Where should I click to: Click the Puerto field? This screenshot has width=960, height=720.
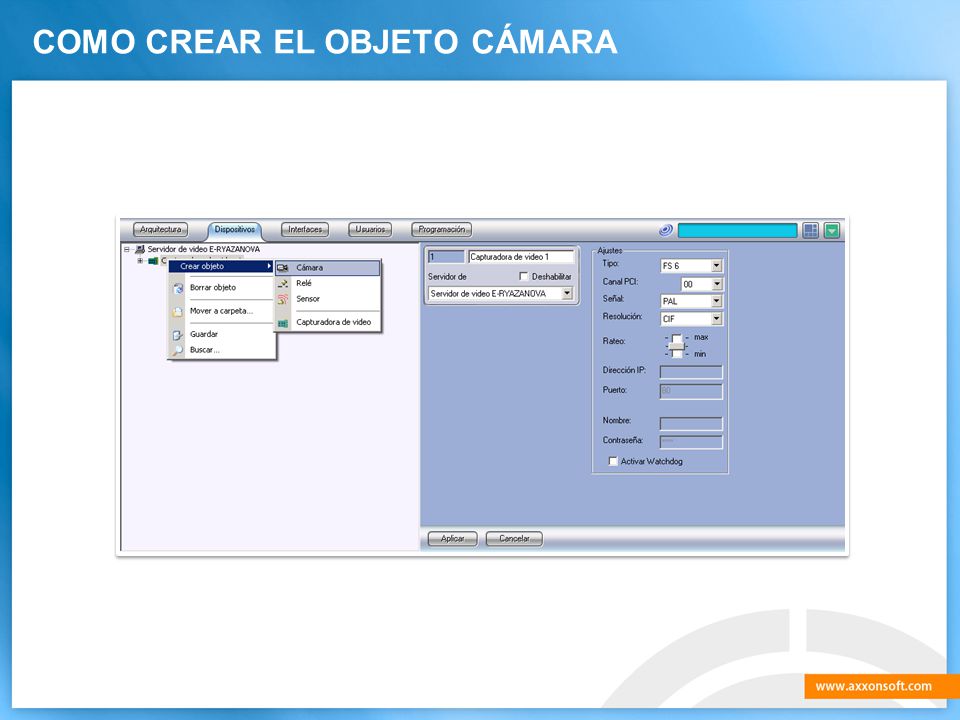point(691,391)
